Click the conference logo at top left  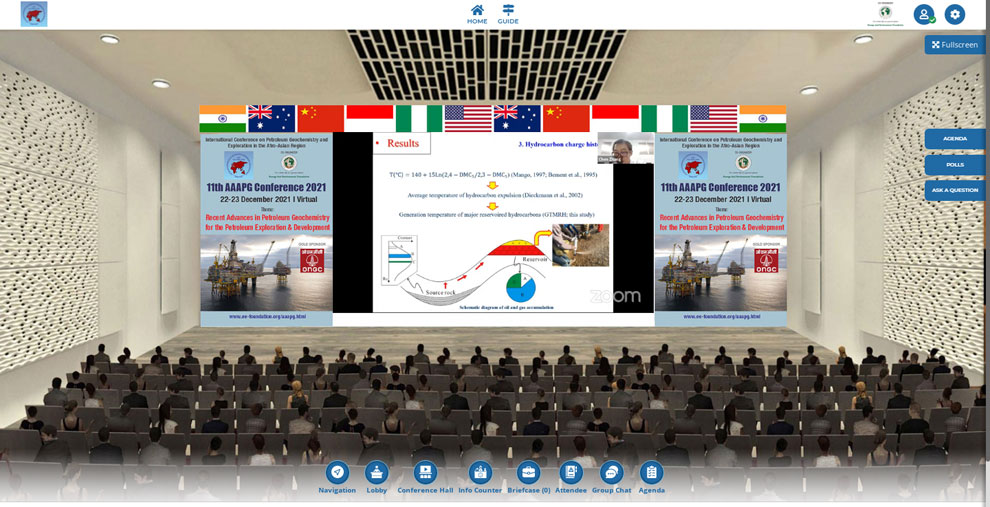tap(34, 14)
